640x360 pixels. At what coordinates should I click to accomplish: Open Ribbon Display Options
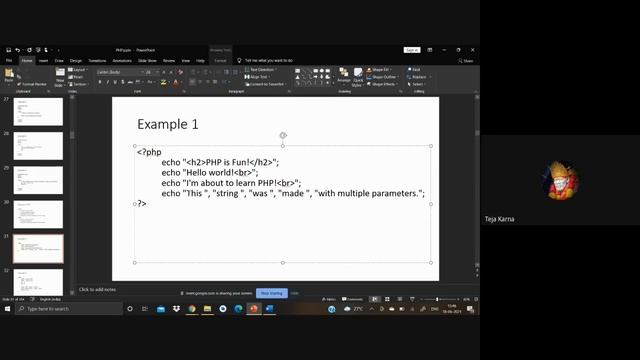pyautogui.click(x=429, y=50)
